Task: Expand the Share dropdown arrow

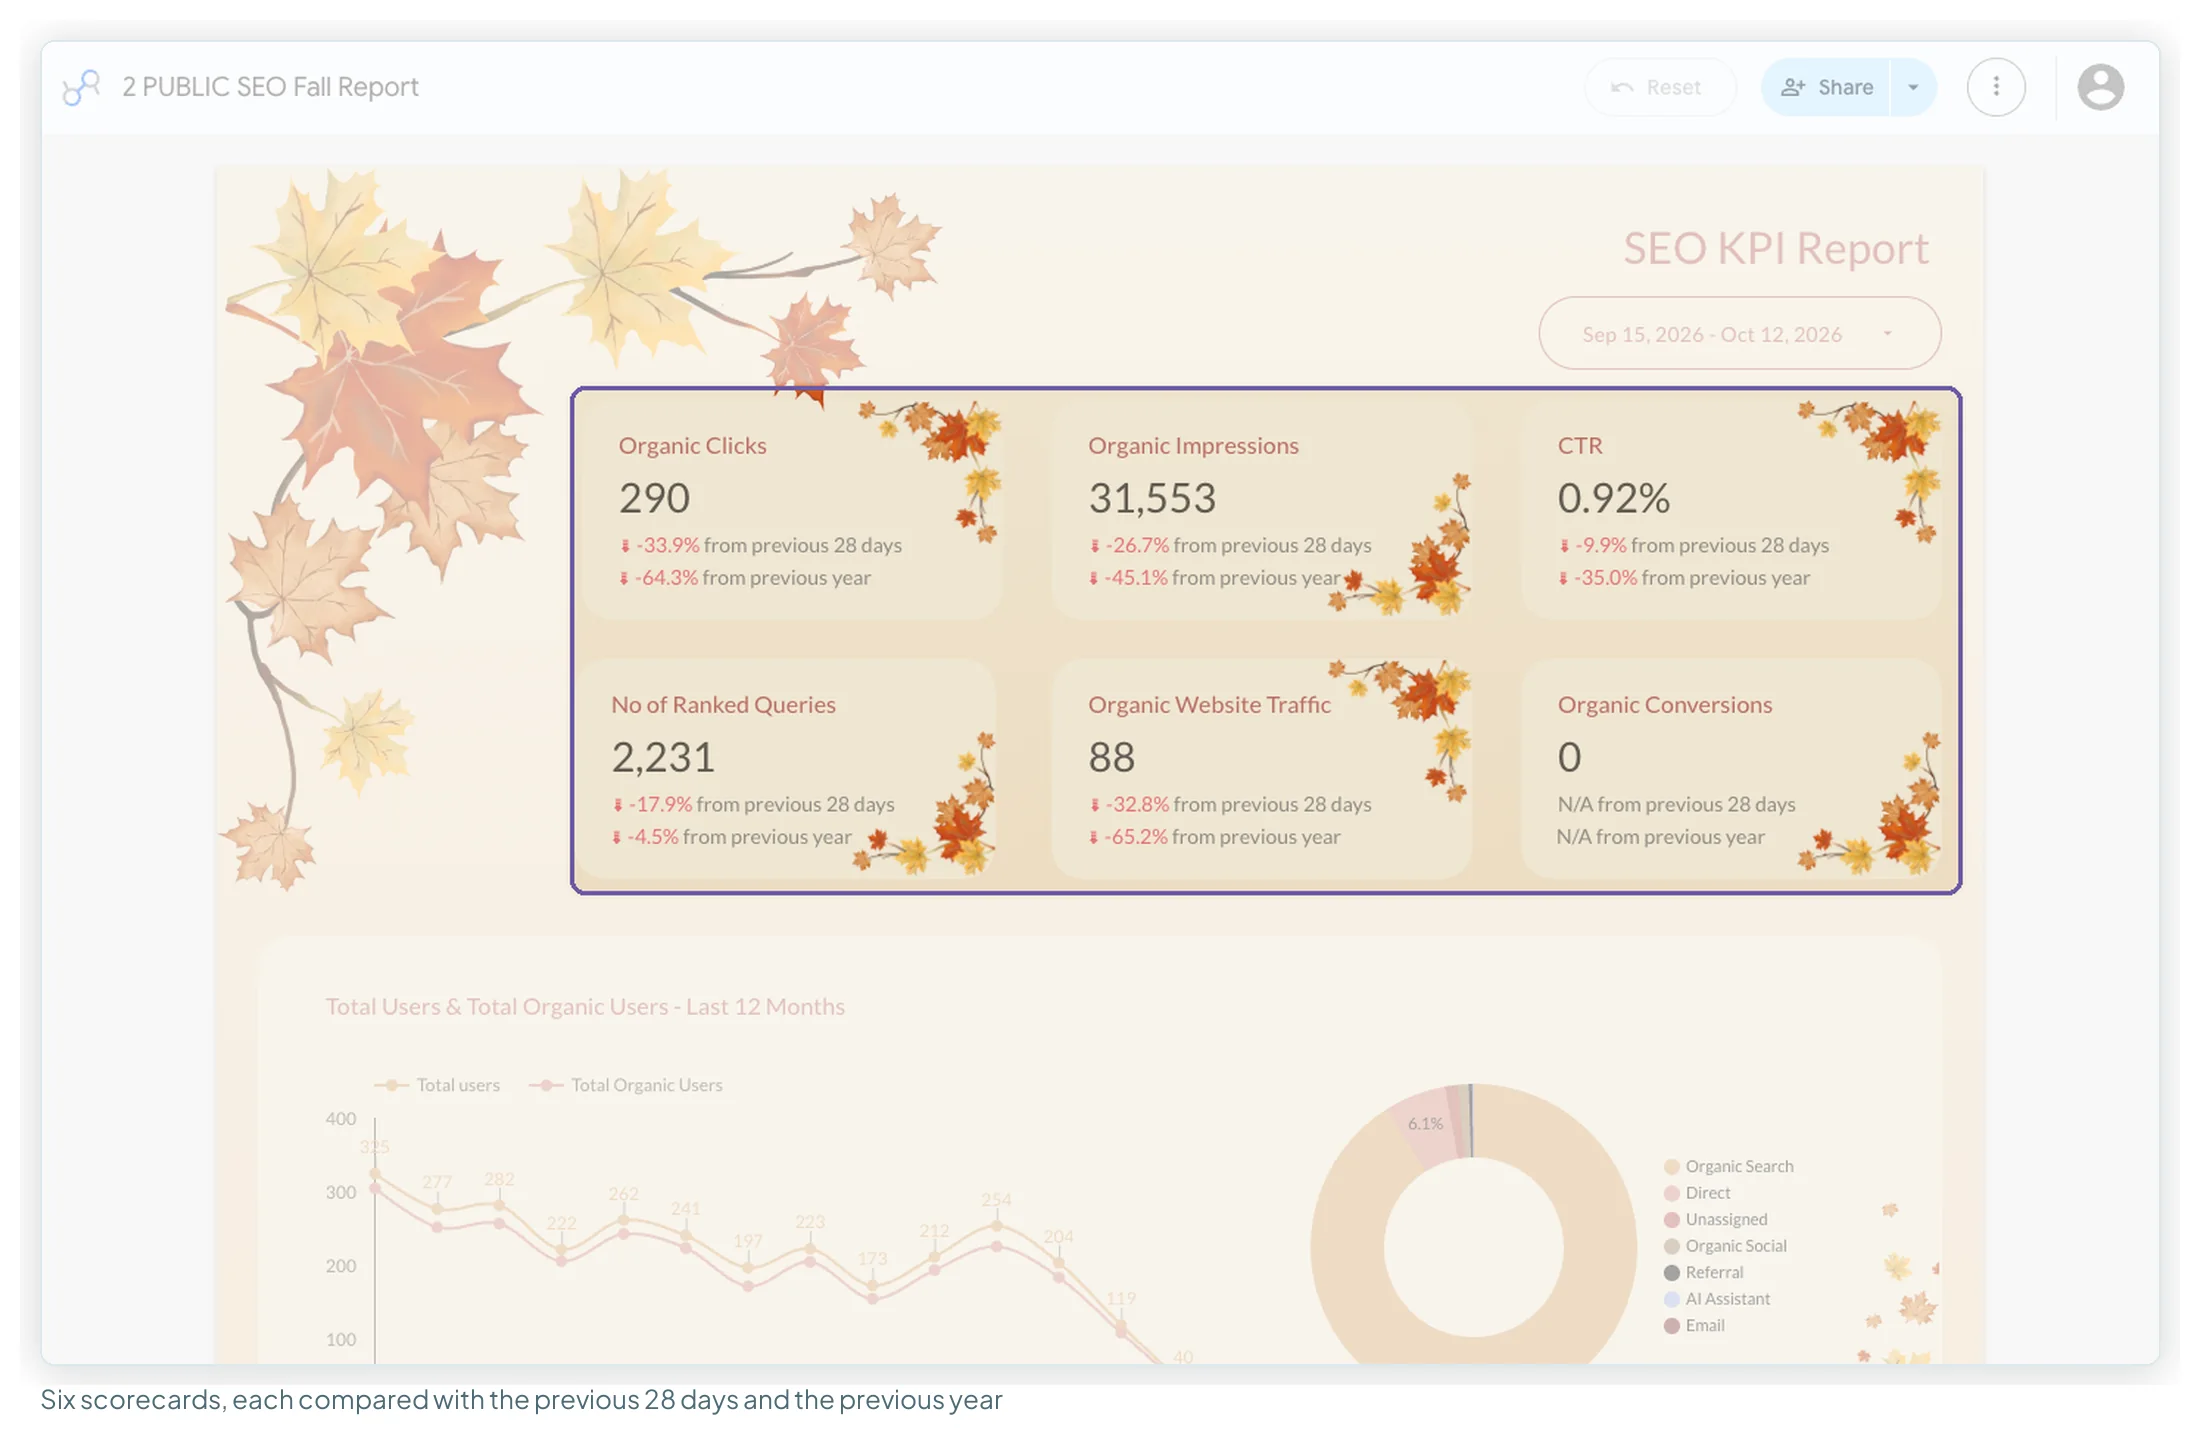Action: tap(1913, 87)
